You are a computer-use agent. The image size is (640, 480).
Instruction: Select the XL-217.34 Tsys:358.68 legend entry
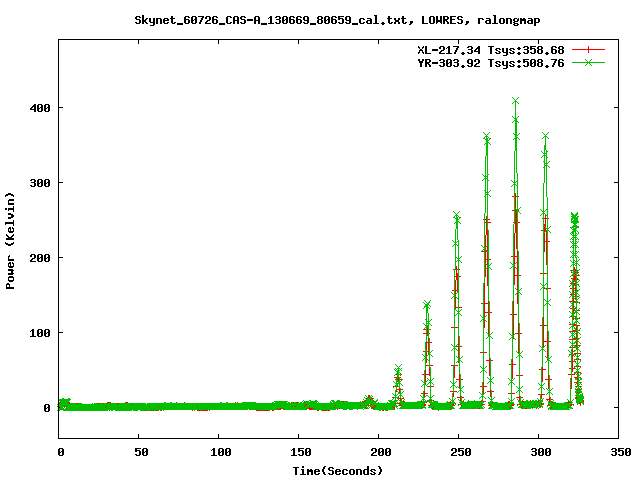pos(490,50)
